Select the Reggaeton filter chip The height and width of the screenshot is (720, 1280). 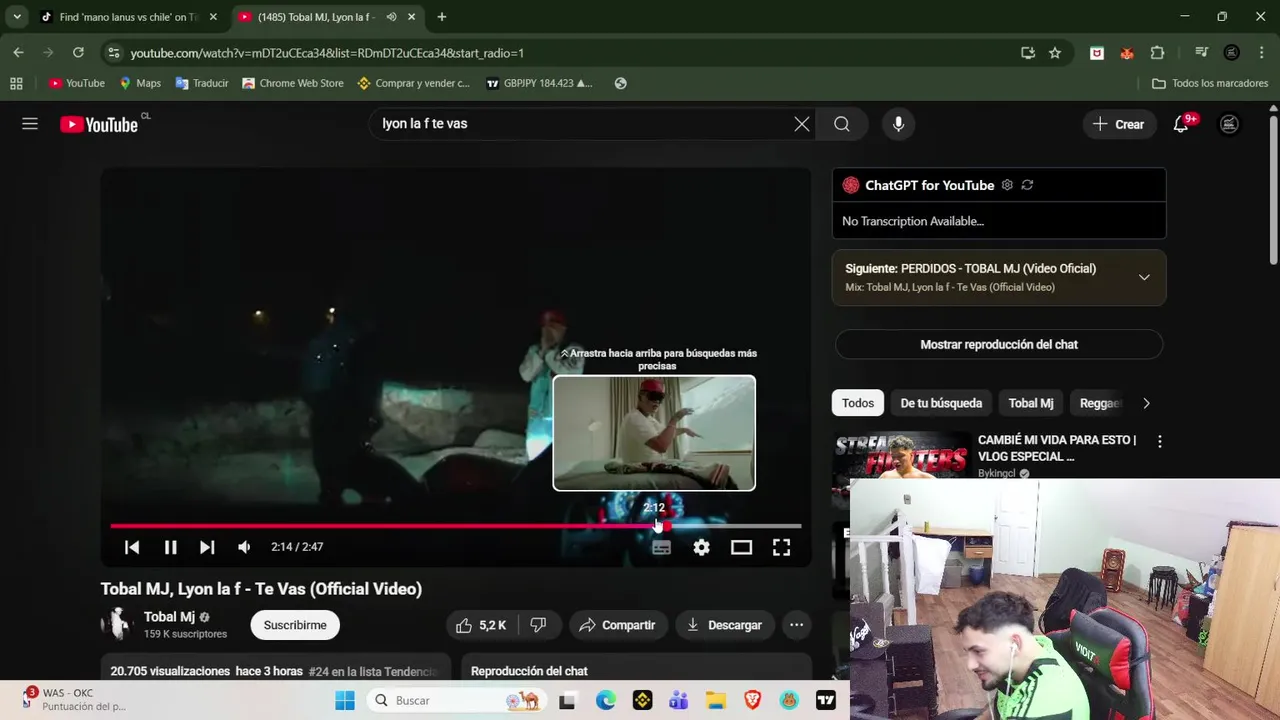(1100, 403)
